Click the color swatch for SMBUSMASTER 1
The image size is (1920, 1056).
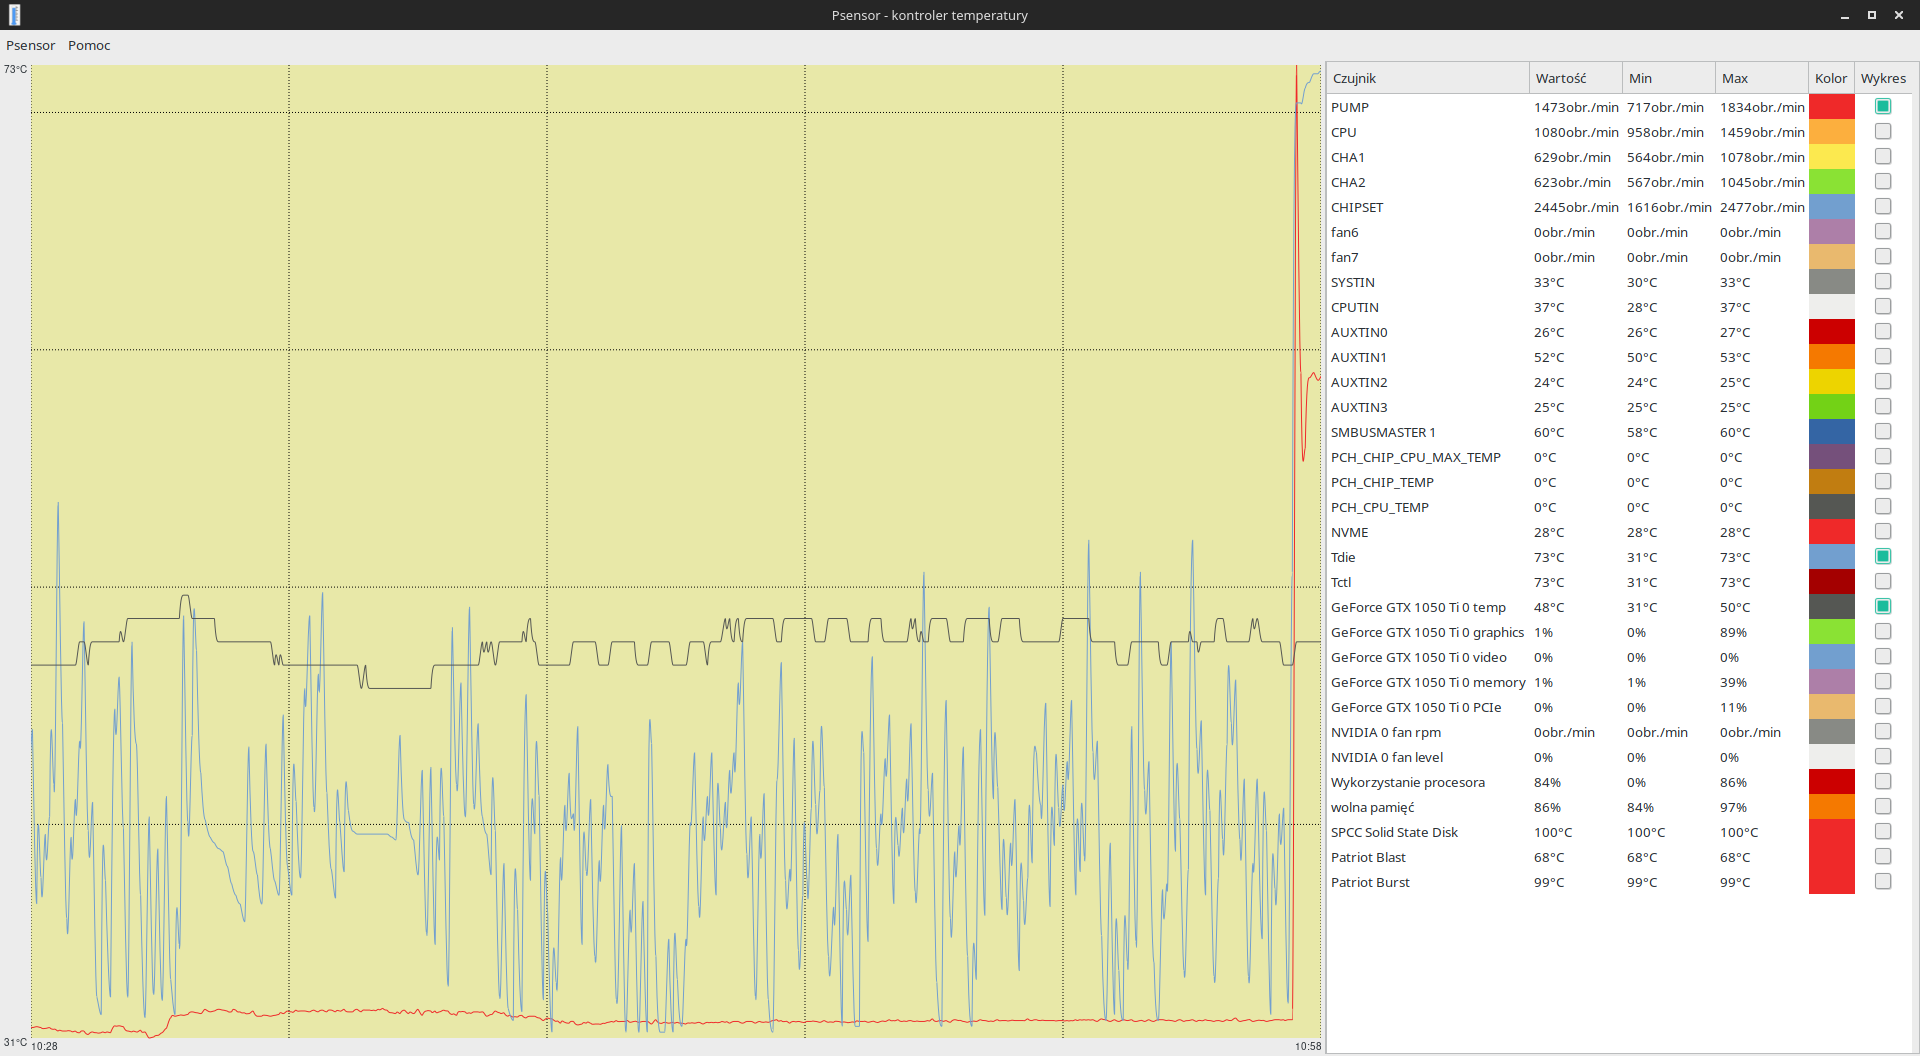point(1831,431)
